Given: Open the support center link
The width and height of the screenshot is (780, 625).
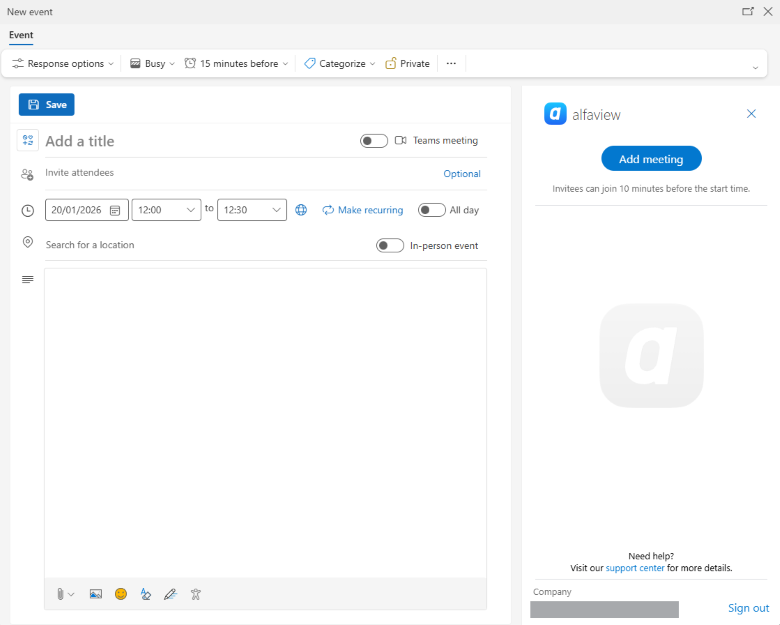Looking at the screenshot, I should (x=634, y=568).
